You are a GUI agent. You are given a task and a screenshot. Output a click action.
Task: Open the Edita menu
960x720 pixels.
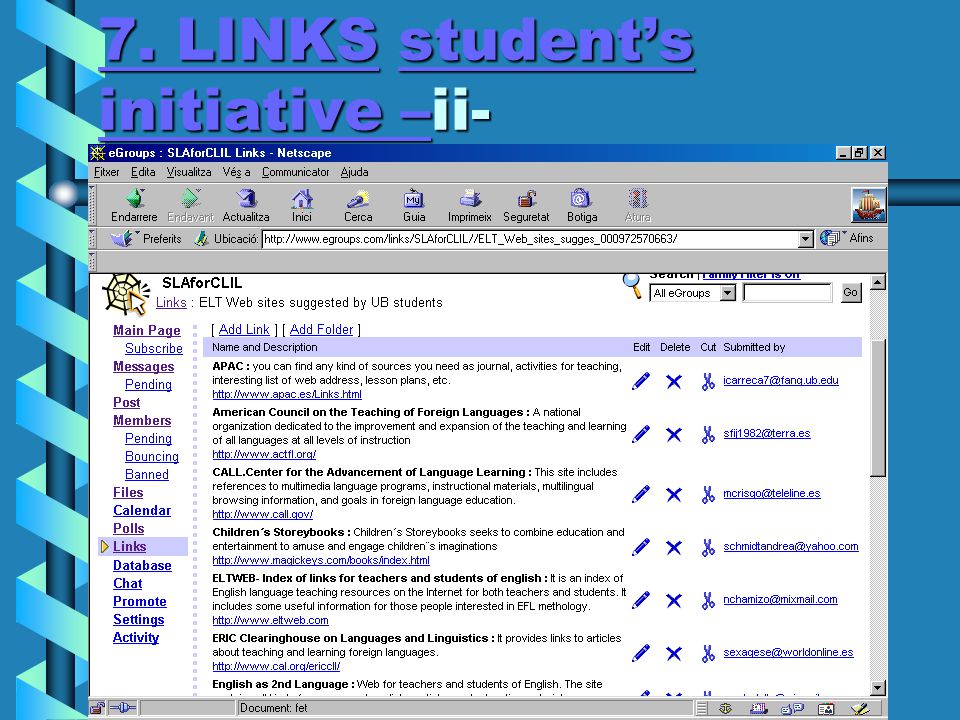coord(143,172)
